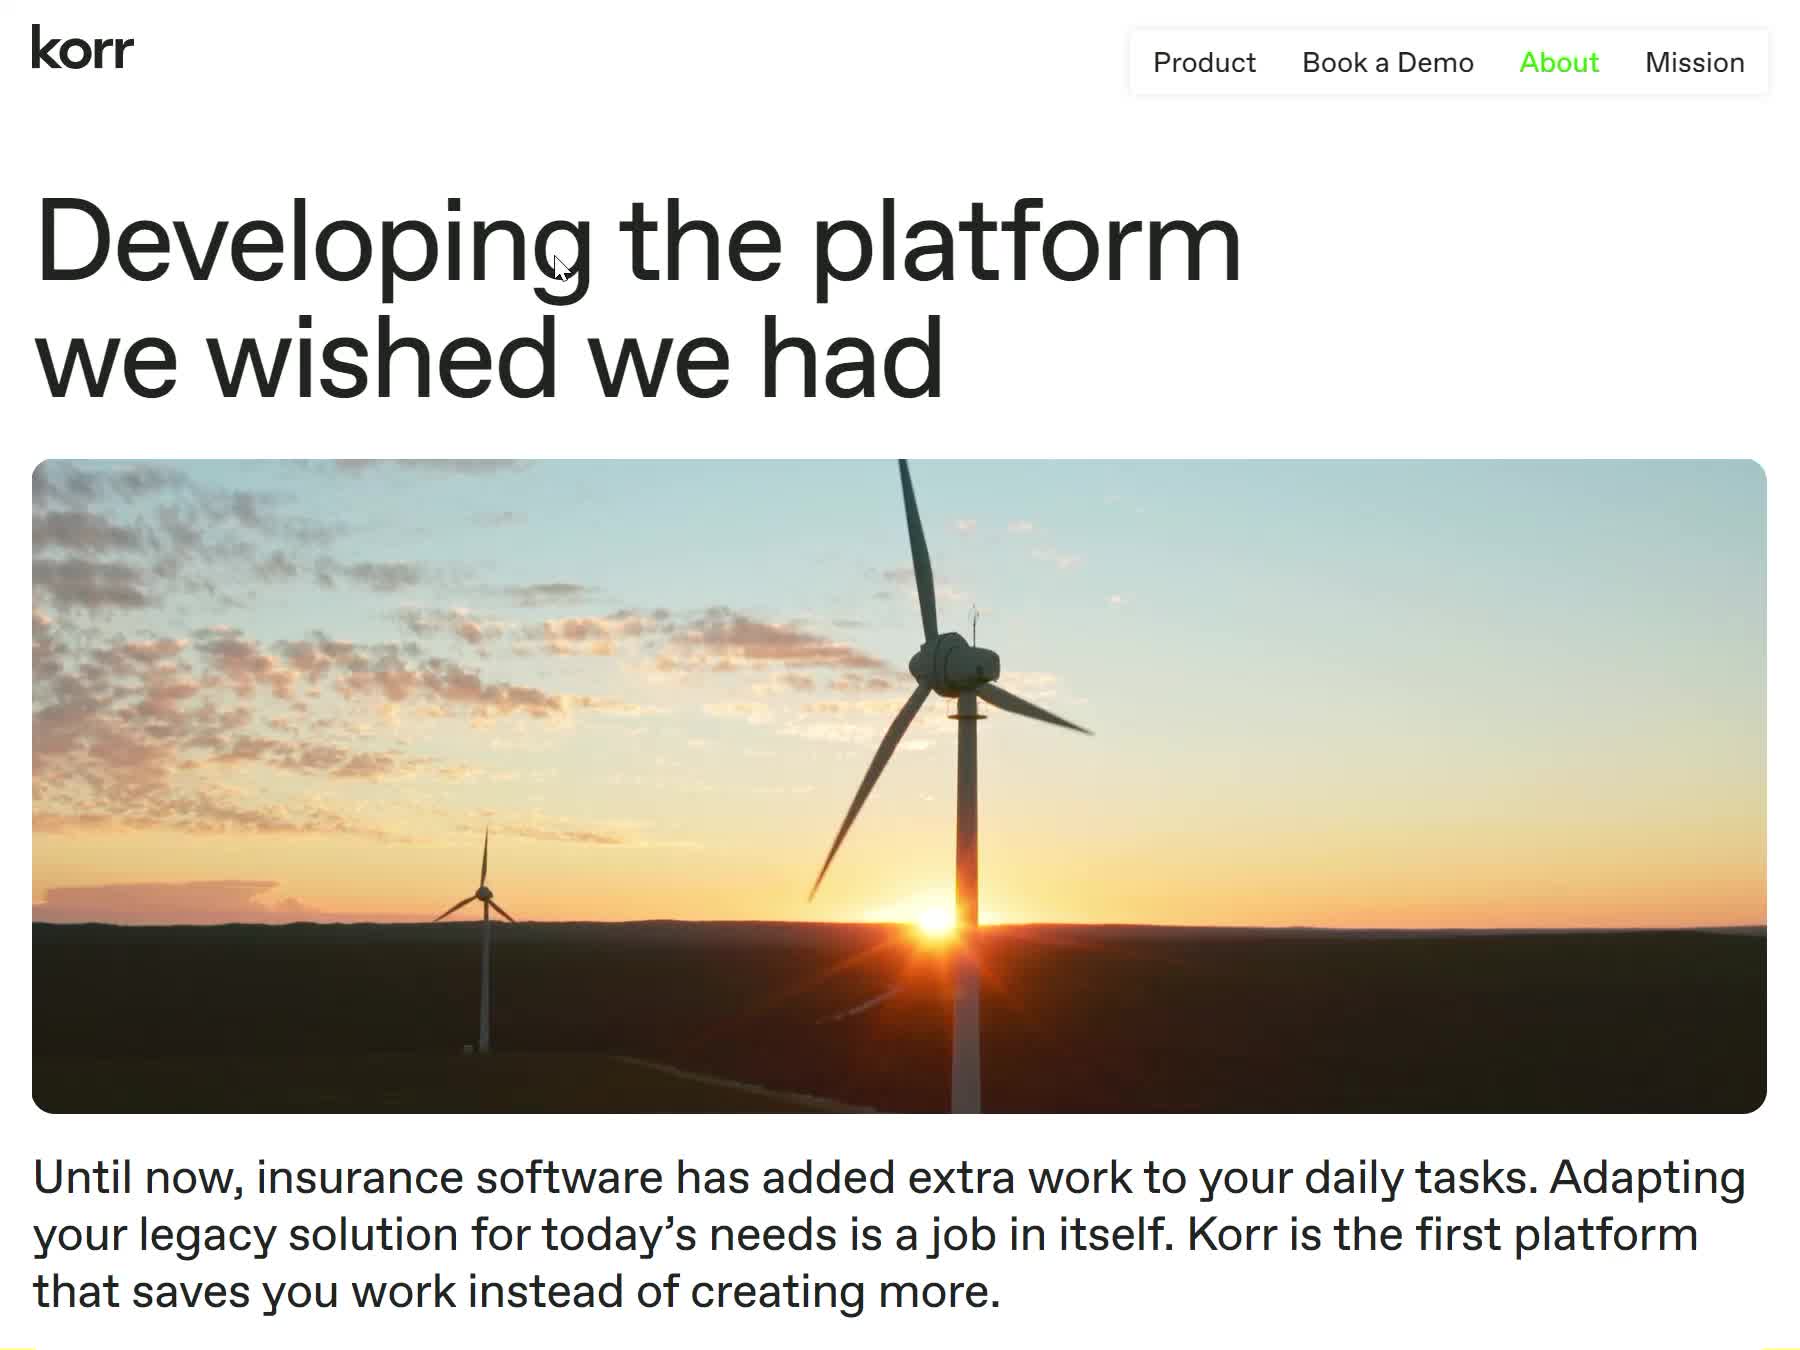Select the About nav item
This screenshot has height=1350, width=1800.
pos(1558,62)
